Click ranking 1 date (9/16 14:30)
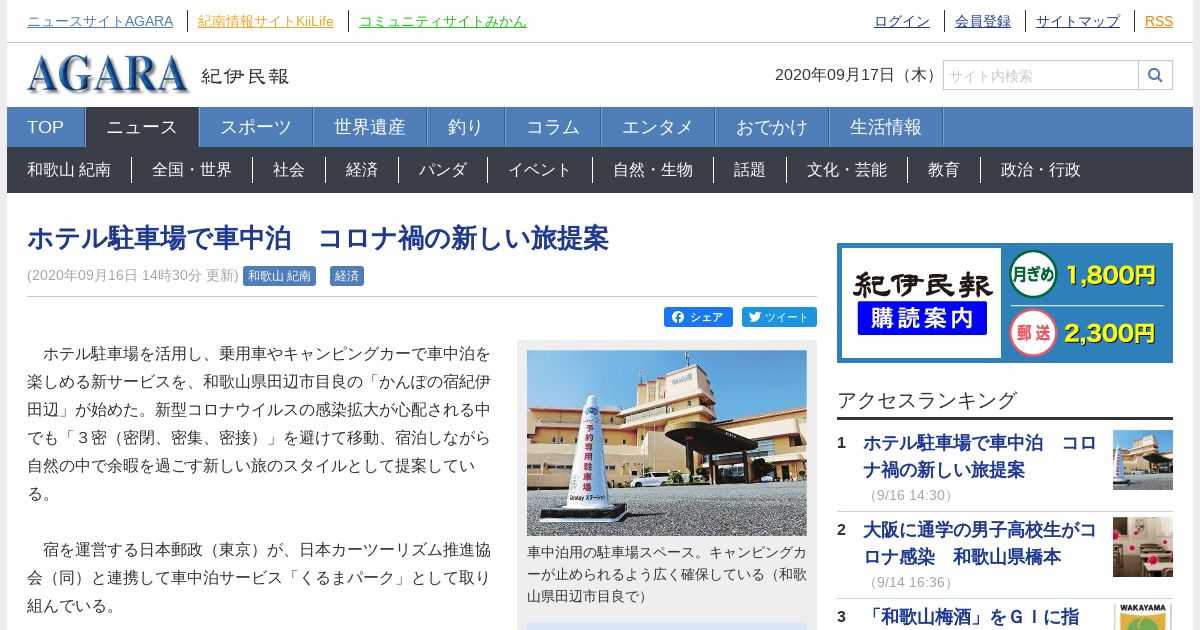The height and width of the screenshot is (630, 1200). [x=910, y=495]
